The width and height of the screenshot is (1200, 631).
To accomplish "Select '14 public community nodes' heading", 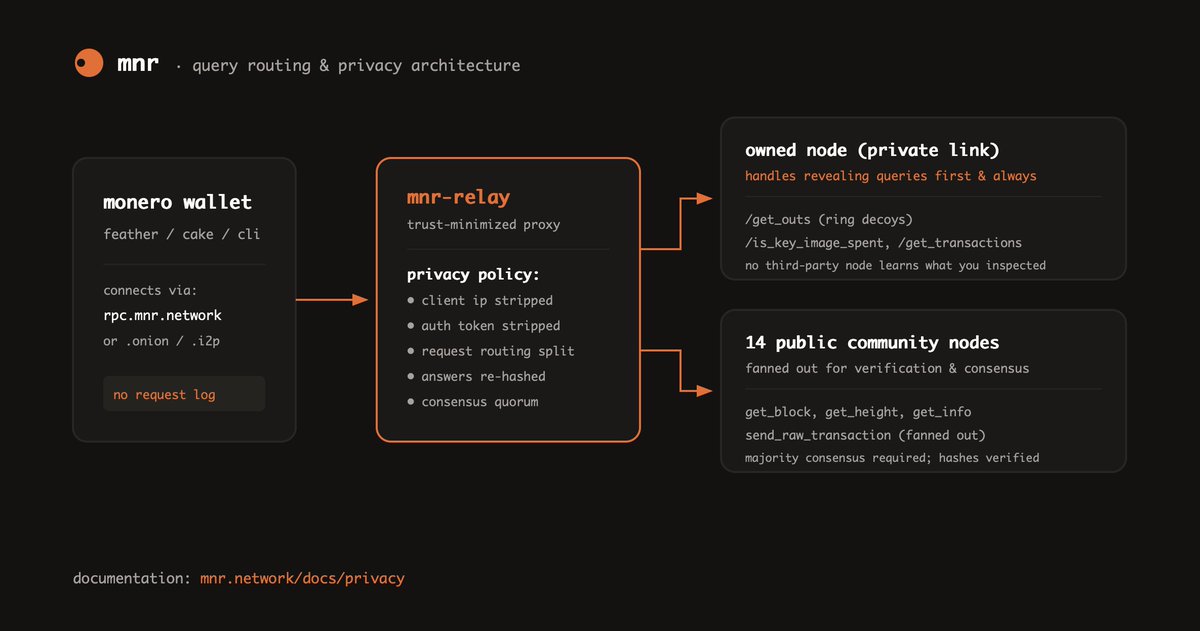I will tap(872, 342).
